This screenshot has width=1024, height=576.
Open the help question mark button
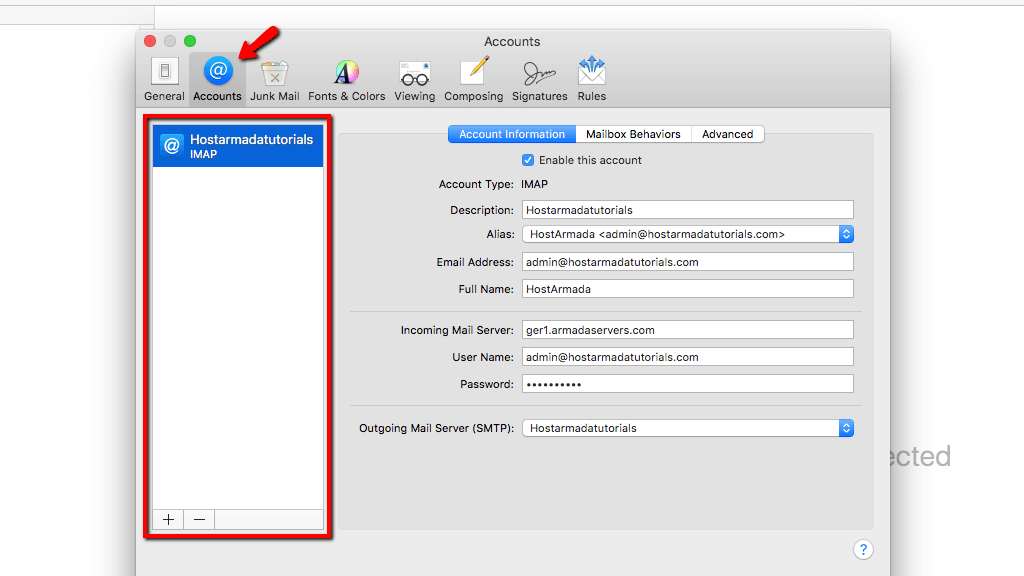[x=863, y=550]
